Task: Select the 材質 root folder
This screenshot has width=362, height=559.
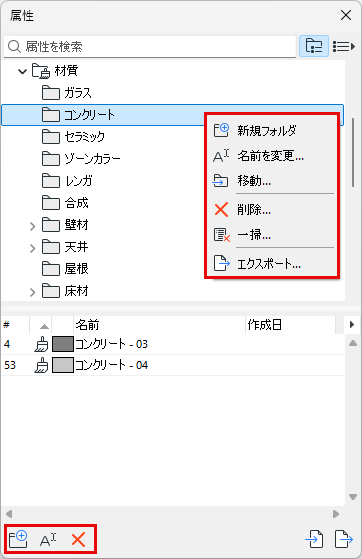Action: coord(55,71)
